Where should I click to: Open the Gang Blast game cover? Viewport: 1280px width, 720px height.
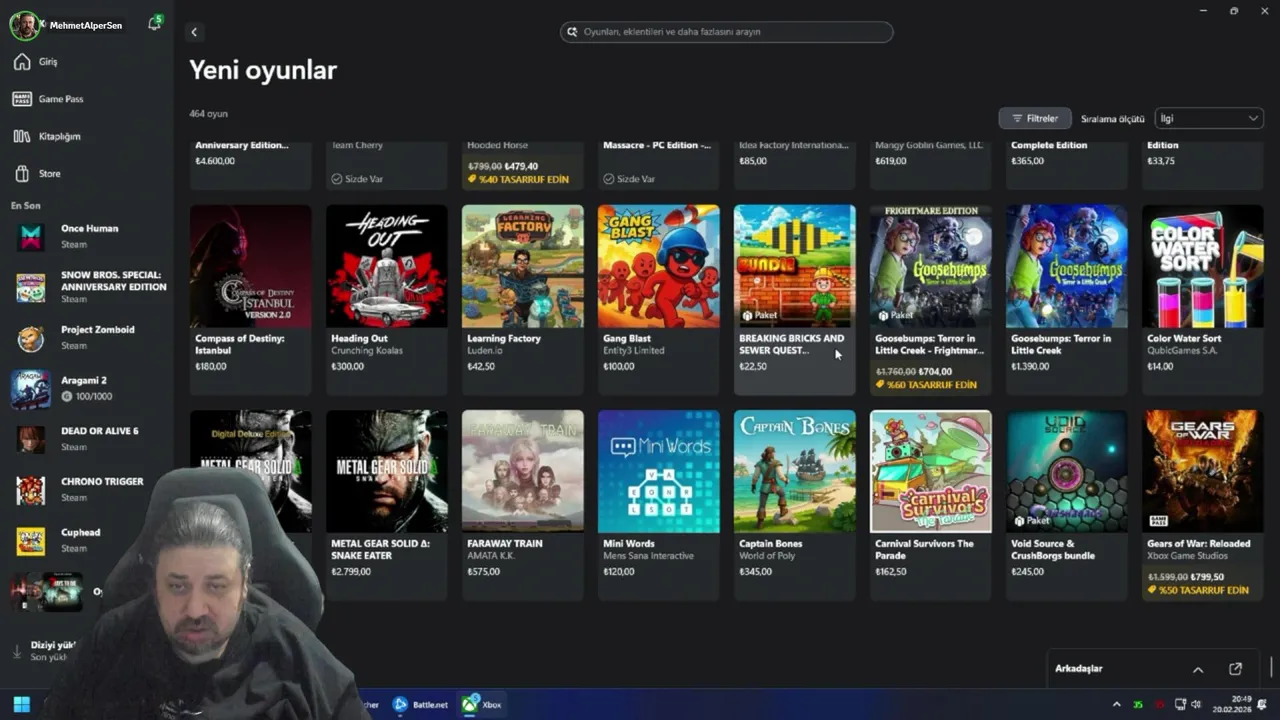[658, 266]
